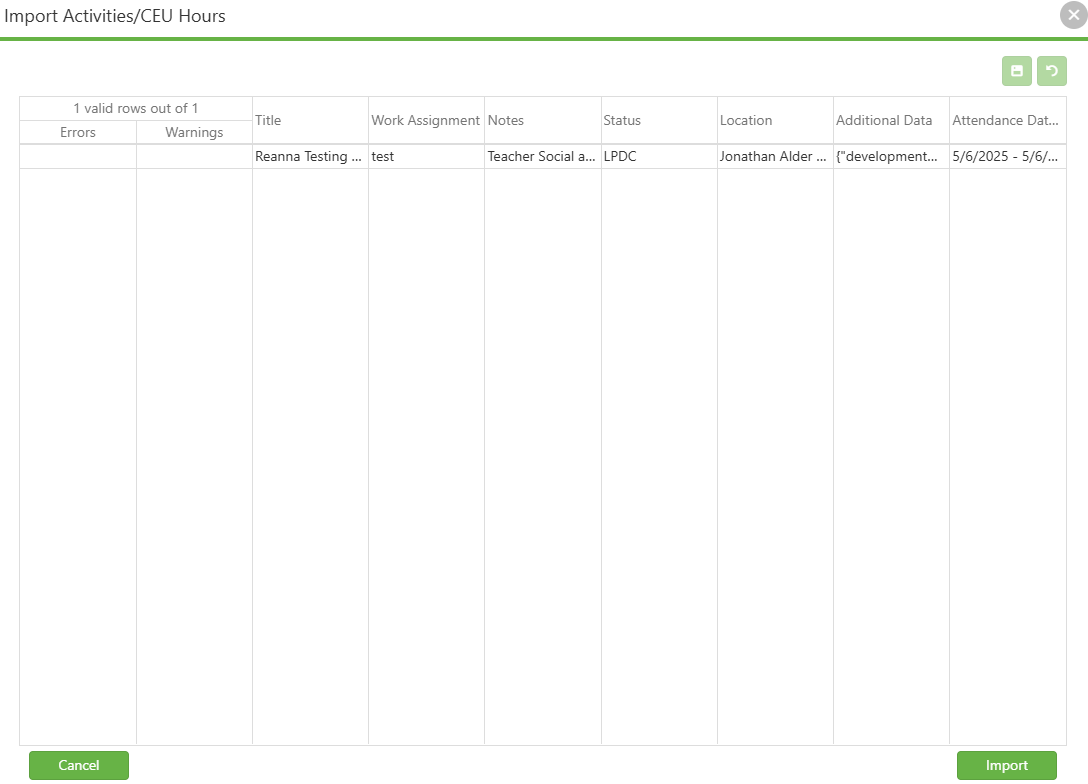Select the 'LPDC' status cell
The image size is (1088, 784).
658,156
